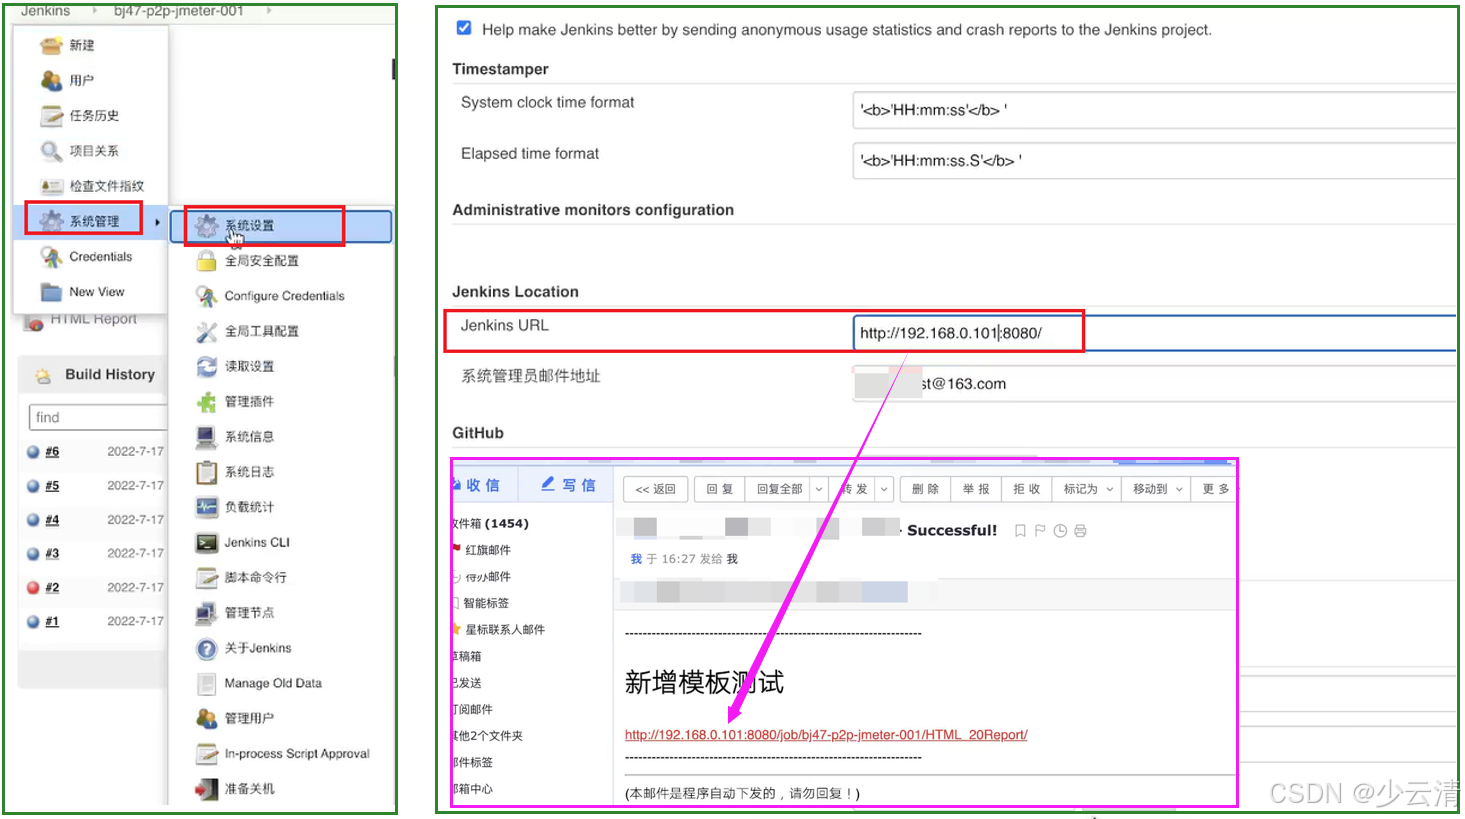The width and height of the screenshot is (1465, 819).
Task: Open the 更多 menu in mail toolbar
Action: click(1215, 489)
